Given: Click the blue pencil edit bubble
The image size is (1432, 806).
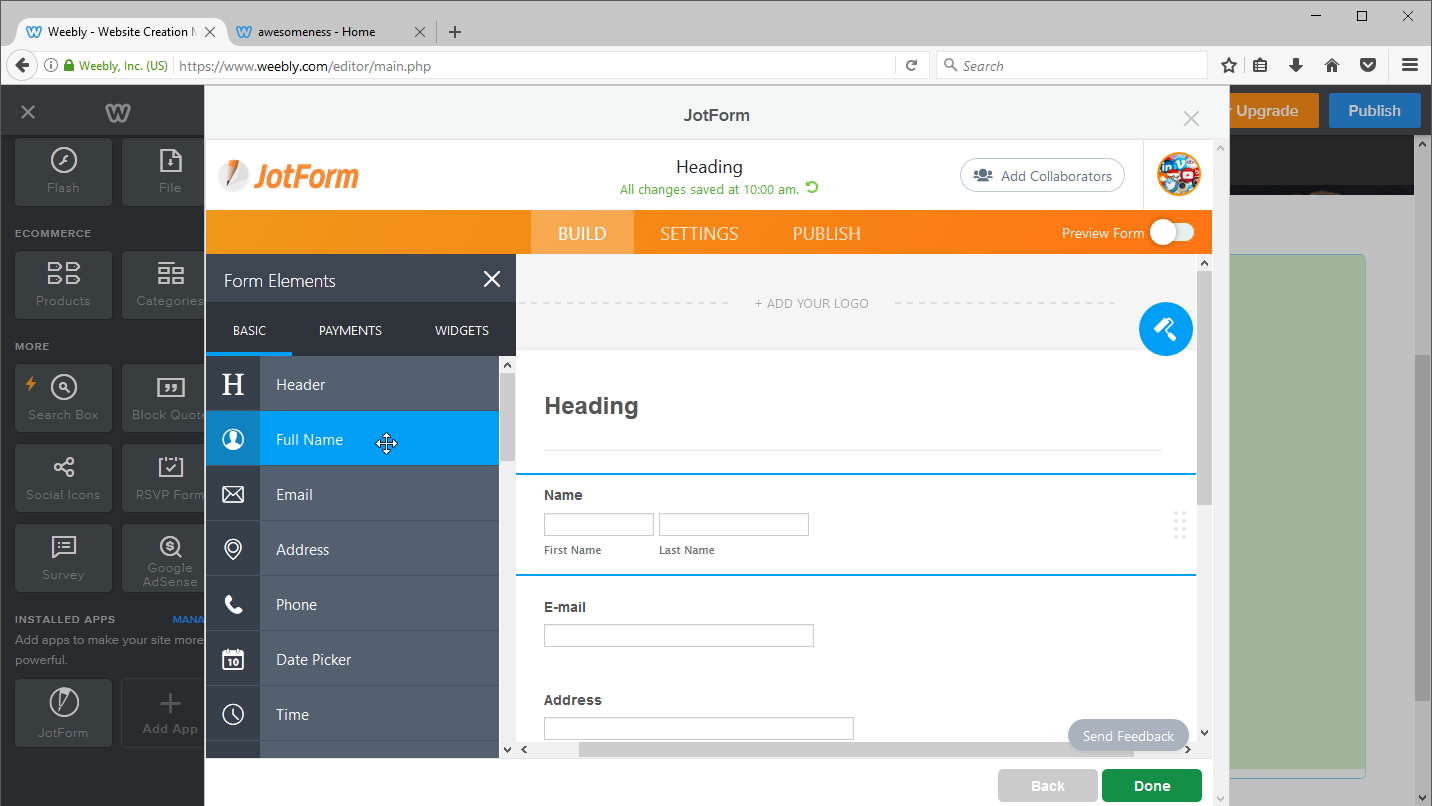Looking at the screenshot, I should tap(1165, 328).
